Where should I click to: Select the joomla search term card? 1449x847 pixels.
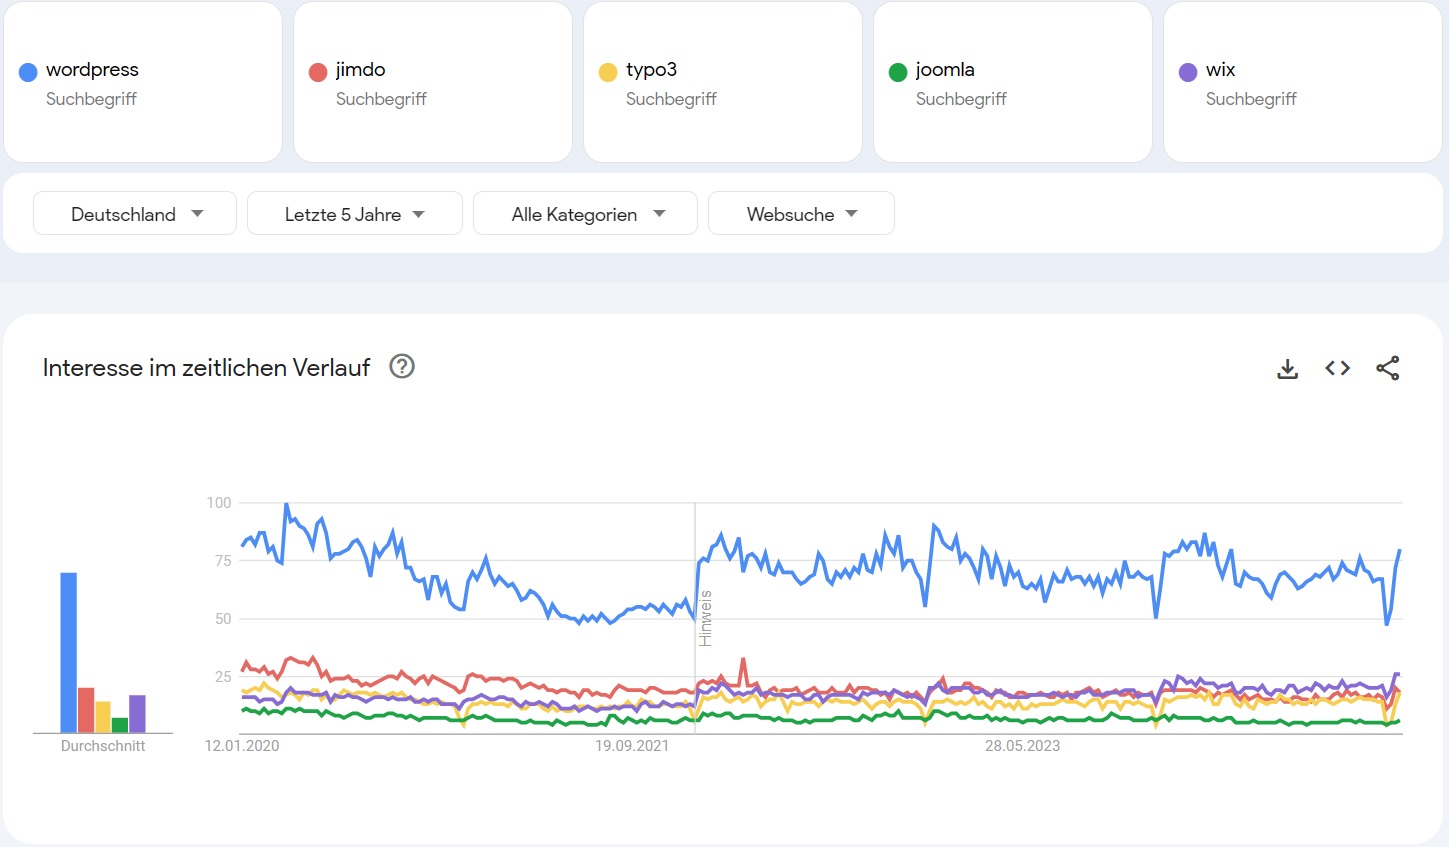click(1013, 82)
